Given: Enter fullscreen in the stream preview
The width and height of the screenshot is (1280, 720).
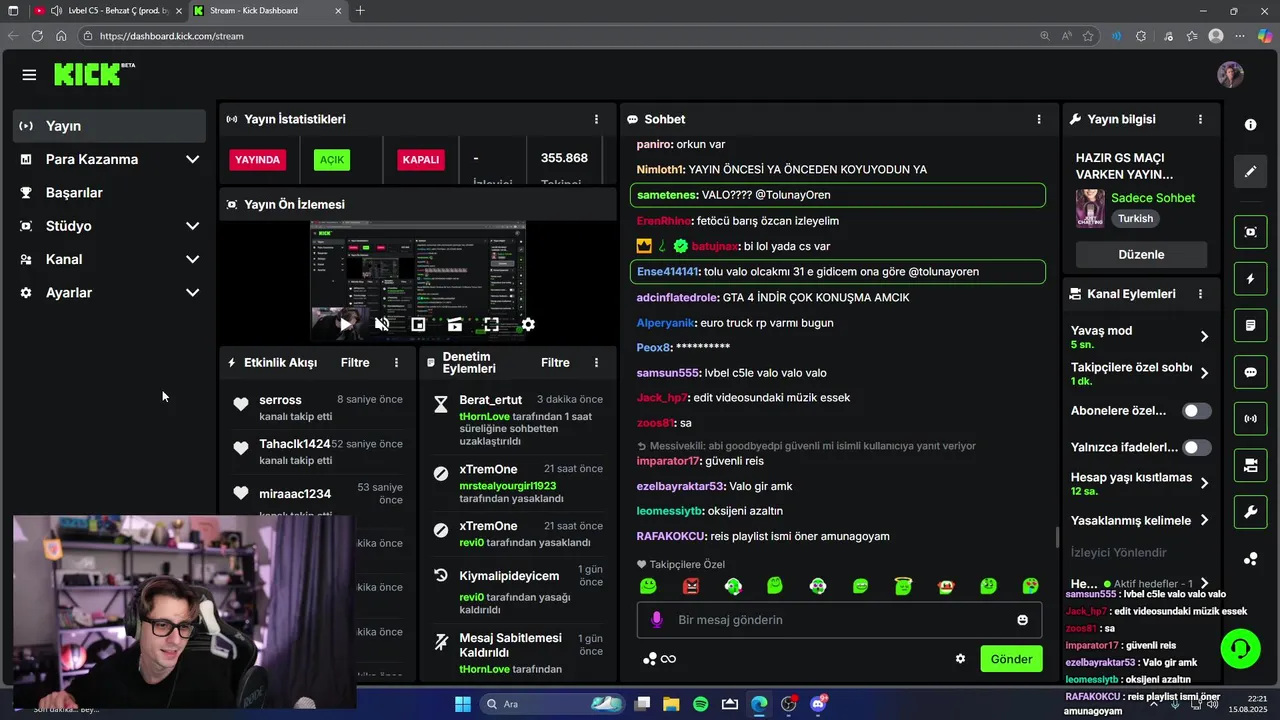Looking at the screenshot, I should click(491, 324).
